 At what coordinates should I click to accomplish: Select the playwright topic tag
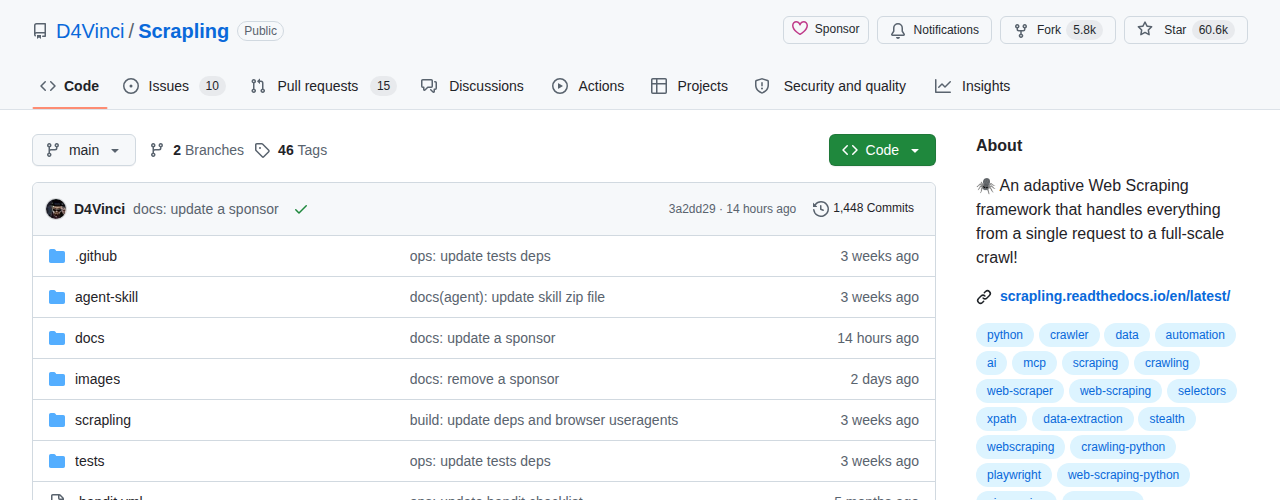click(1014, 475)
